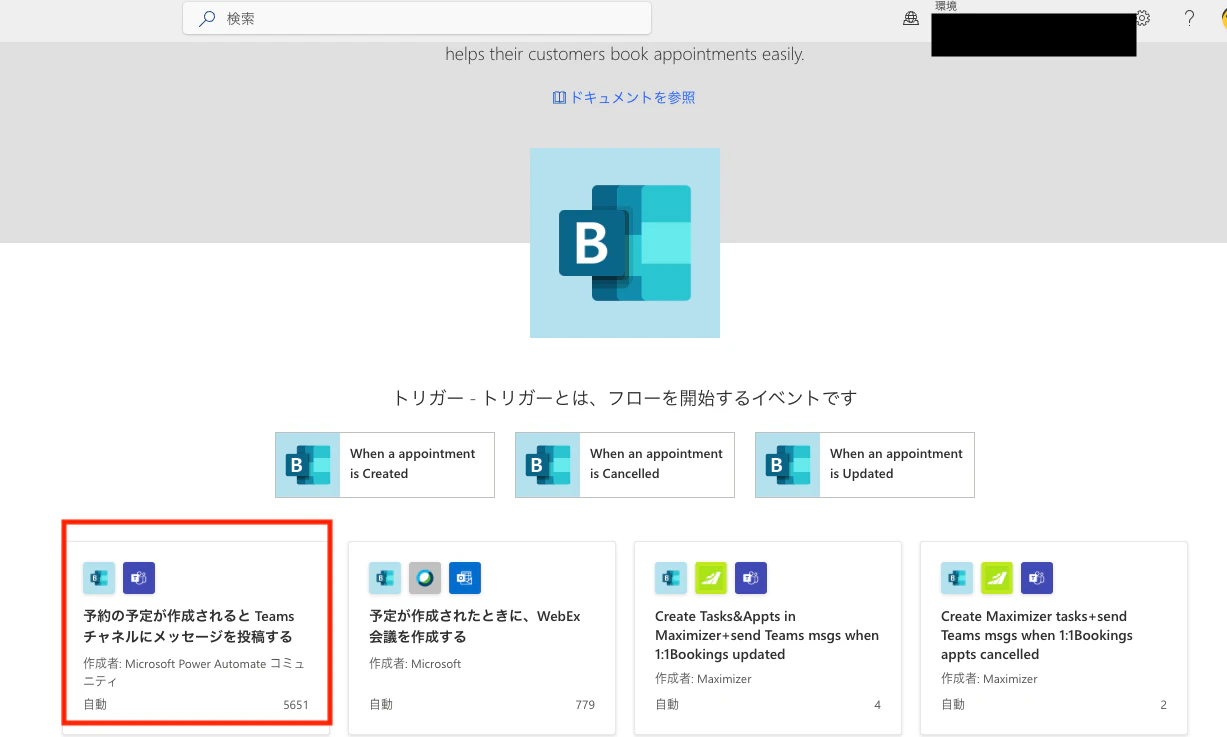This screenshot has width=1227, height=737.
Task: Open the Teams チャネルにメッセージを投稿する template
Action: coord(196,638)
